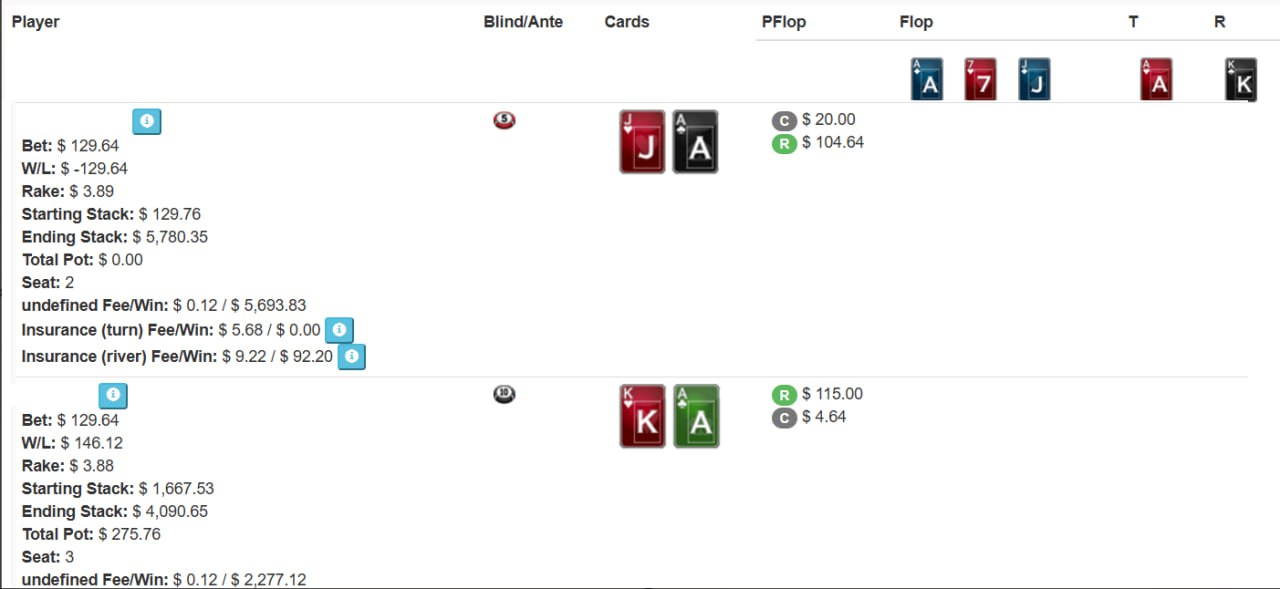The width and height of the screenshot is (1280, 589).
Task: Click the PFlop column header
Action: point(783,22)
